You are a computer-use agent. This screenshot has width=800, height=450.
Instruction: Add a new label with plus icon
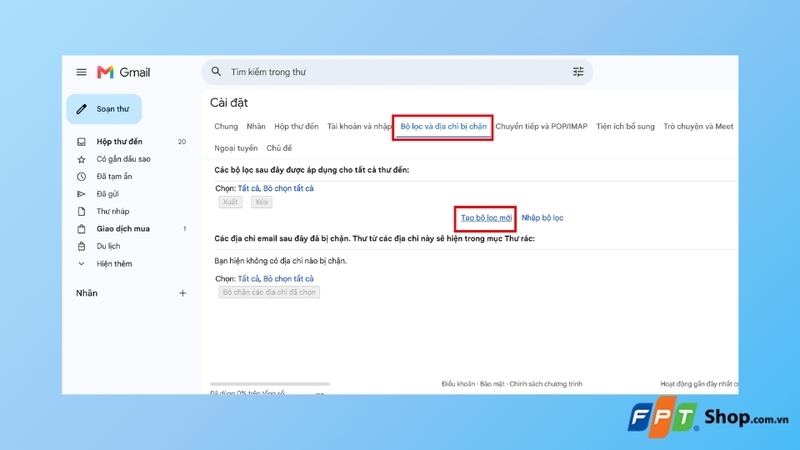[183, 293]
